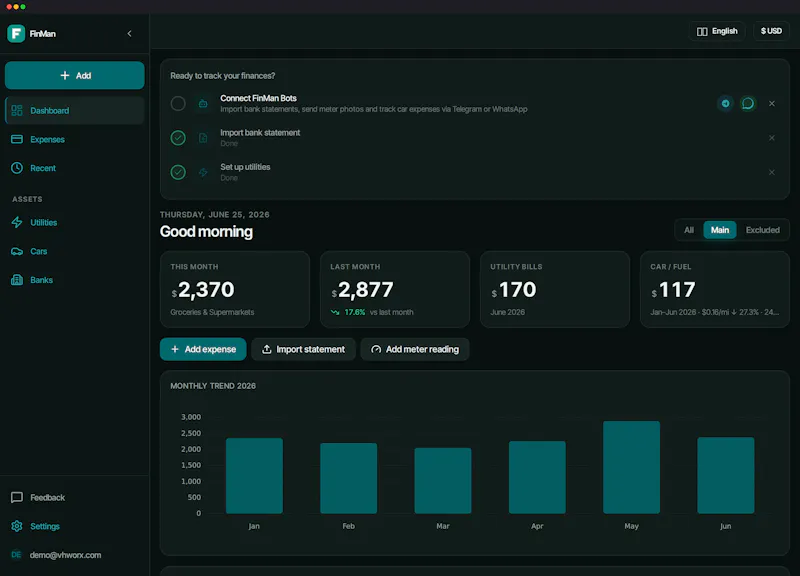Open the Utility Bills $170 card
The height and width of the screenshot is (576, 800).
point(555,289)
